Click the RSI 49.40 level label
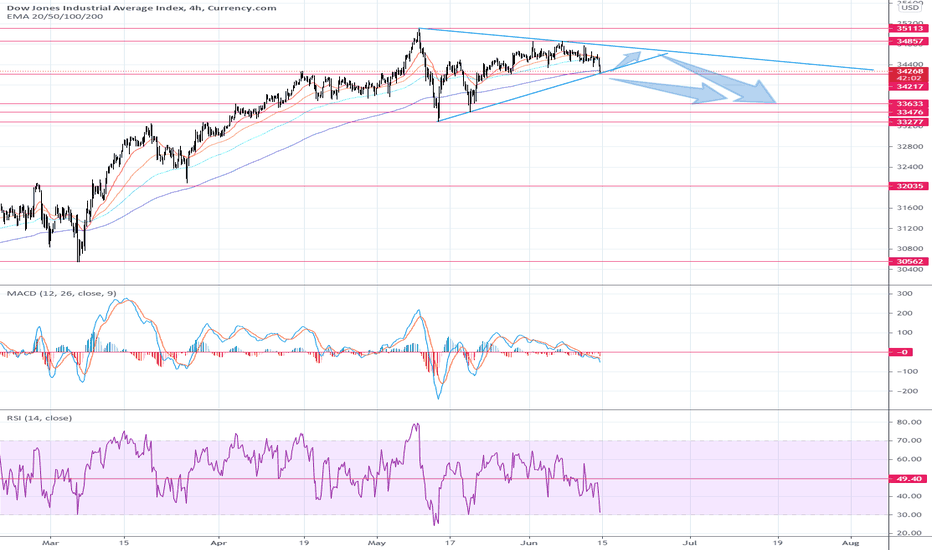Viewport: 932px width, 550px height. coord(908,479)
